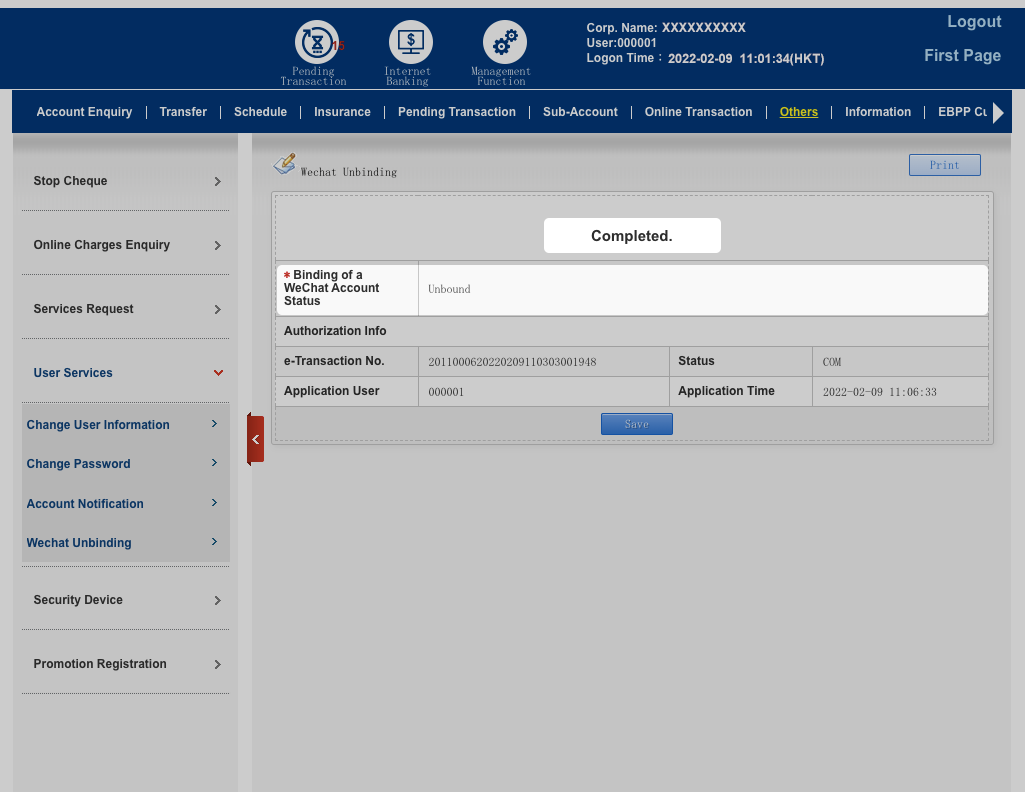Expand the Services Request section
Viewport: 1025px width, 792px height.
tap(126, 309)
